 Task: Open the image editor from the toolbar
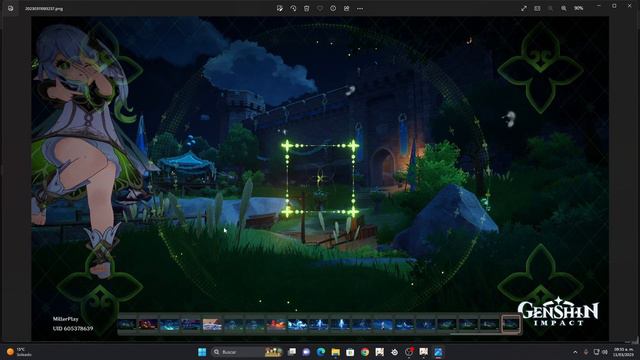[x=280, y=8]
